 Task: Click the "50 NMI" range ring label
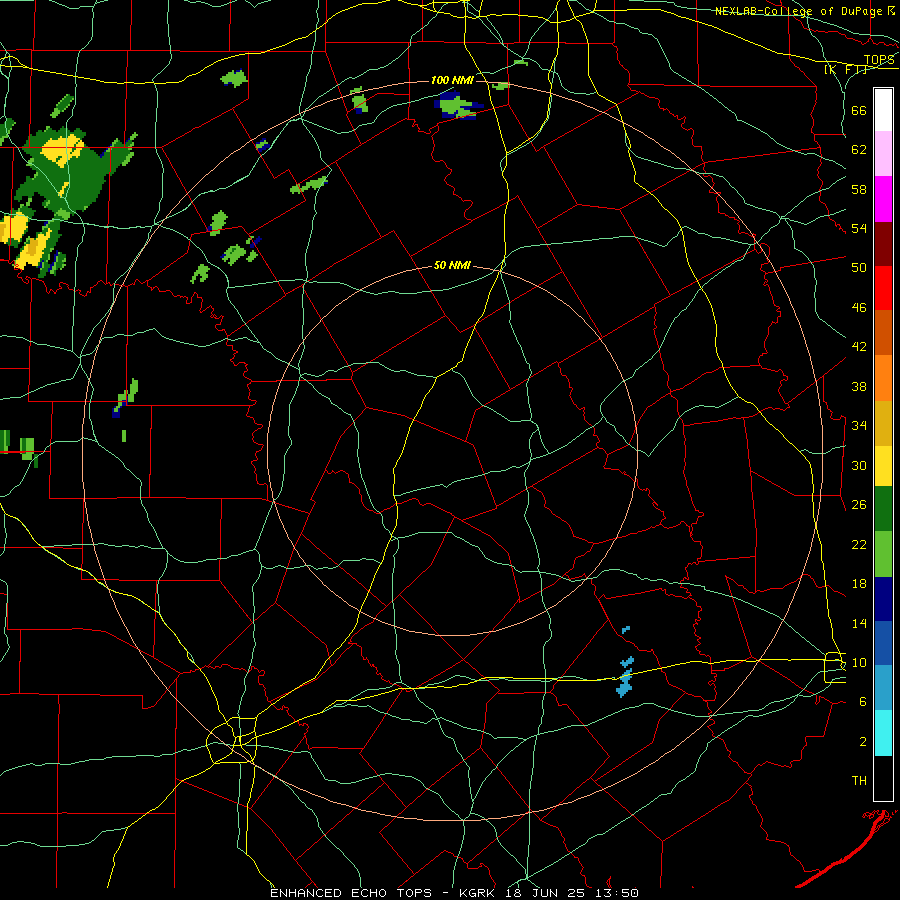[452, 265]
